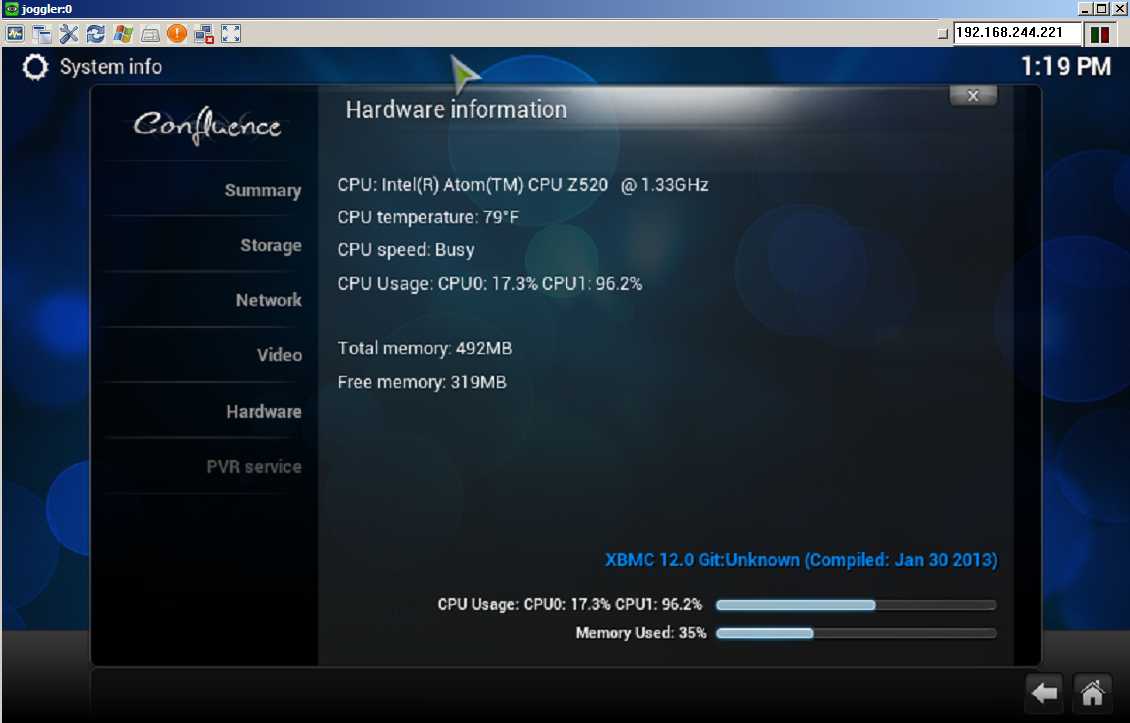The image size is (1130, 723).
Task: Return to the XBMC home screen
Action: [x=1092, y=693]
